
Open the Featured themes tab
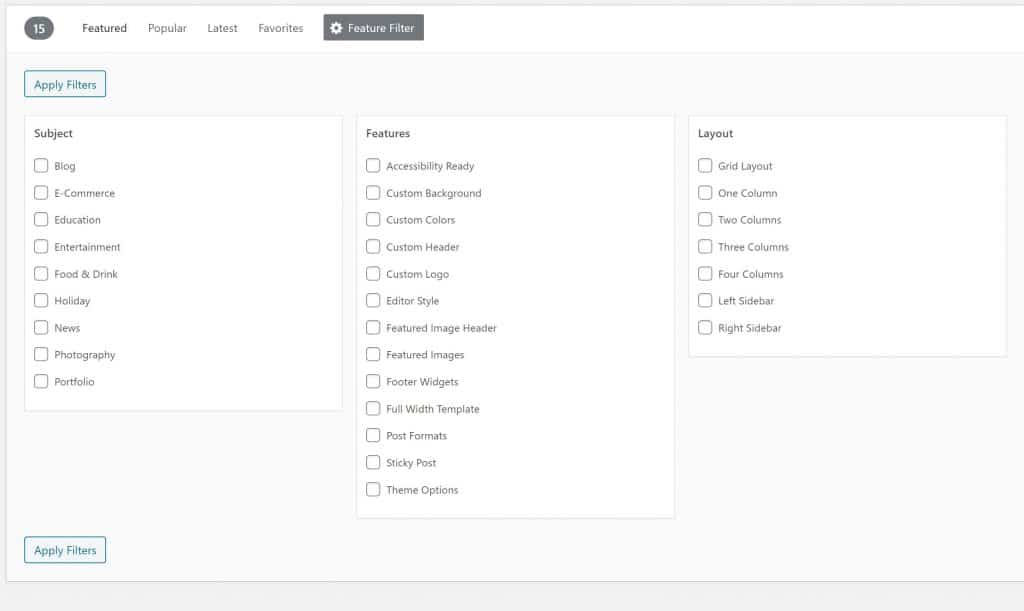(104, 29)
